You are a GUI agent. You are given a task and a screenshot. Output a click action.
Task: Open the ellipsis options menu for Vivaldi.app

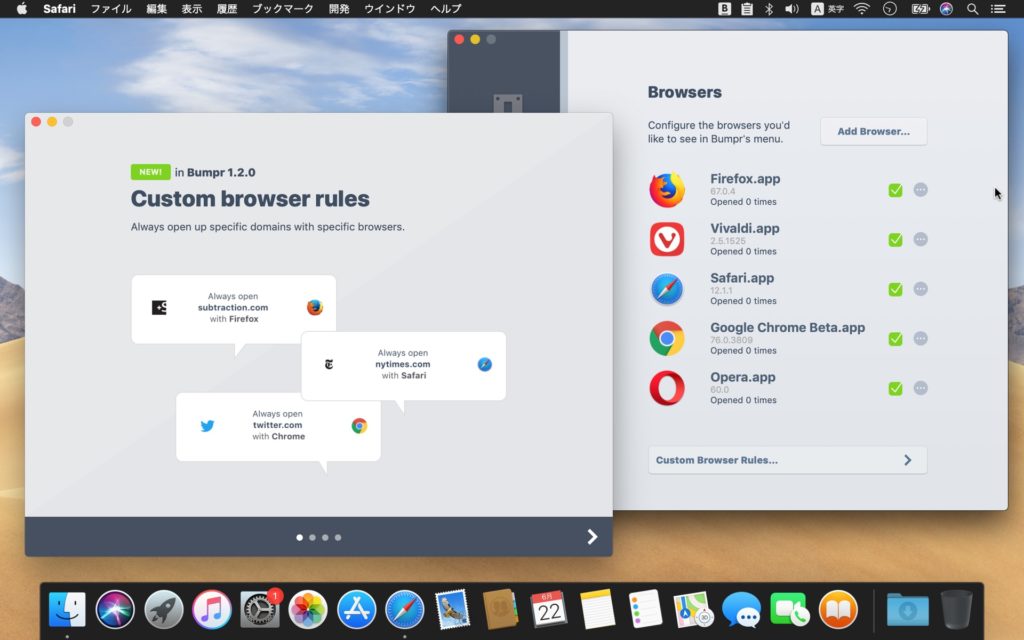tap(921, 239)
